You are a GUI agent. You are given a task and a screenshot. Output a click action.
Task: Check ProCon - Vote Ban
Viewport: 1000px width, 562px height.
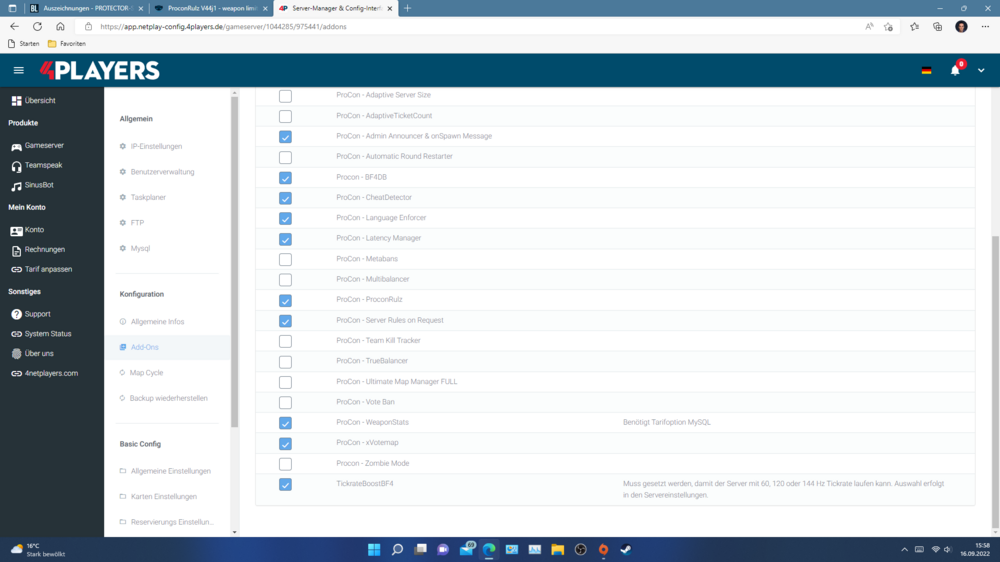(285, 403)
